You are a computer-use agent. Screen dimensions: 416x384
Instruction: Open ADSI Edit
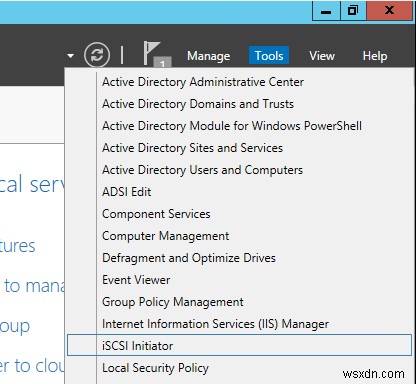pos(239,192)
